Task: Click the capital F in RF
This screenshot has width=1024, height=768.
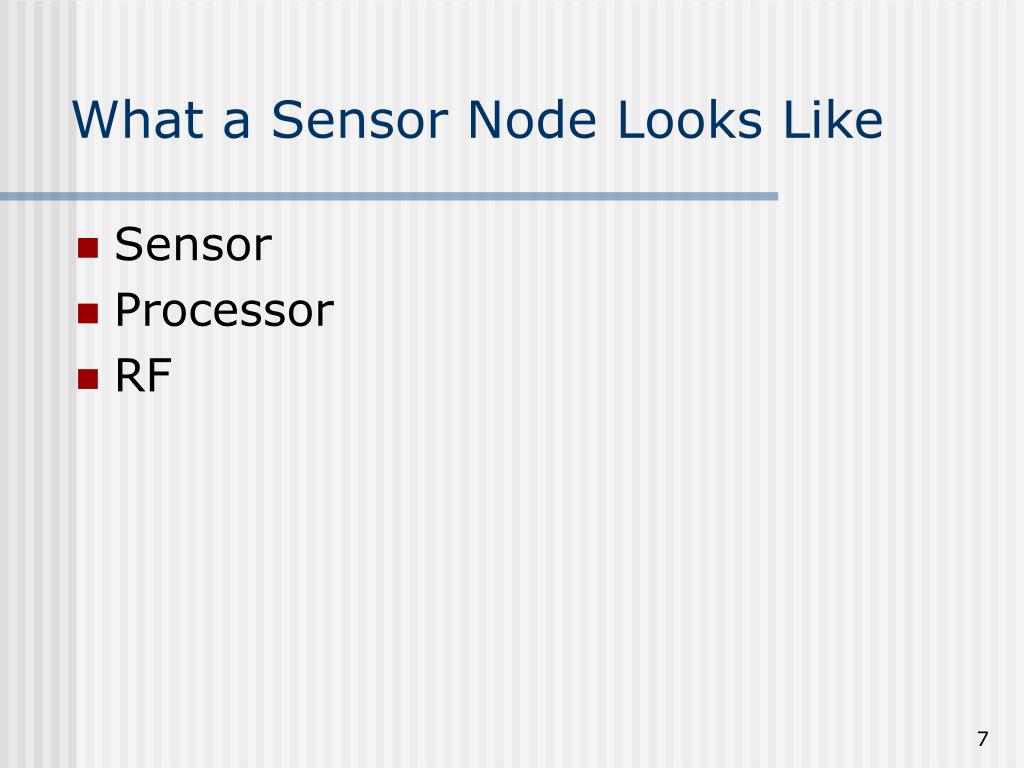Action: tap(160, 376)
